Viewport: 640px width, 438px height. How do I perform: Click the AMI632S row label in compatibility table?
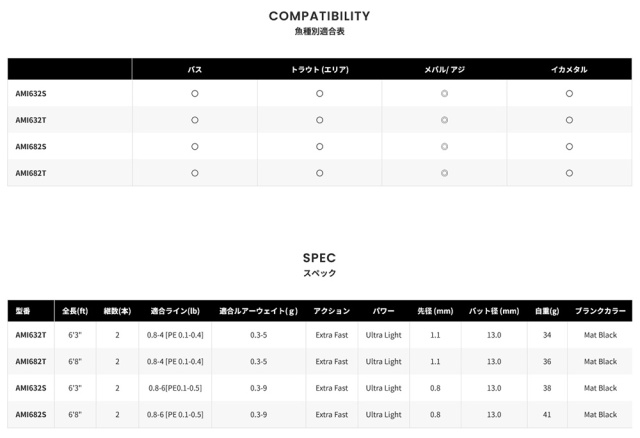point(31,93)
